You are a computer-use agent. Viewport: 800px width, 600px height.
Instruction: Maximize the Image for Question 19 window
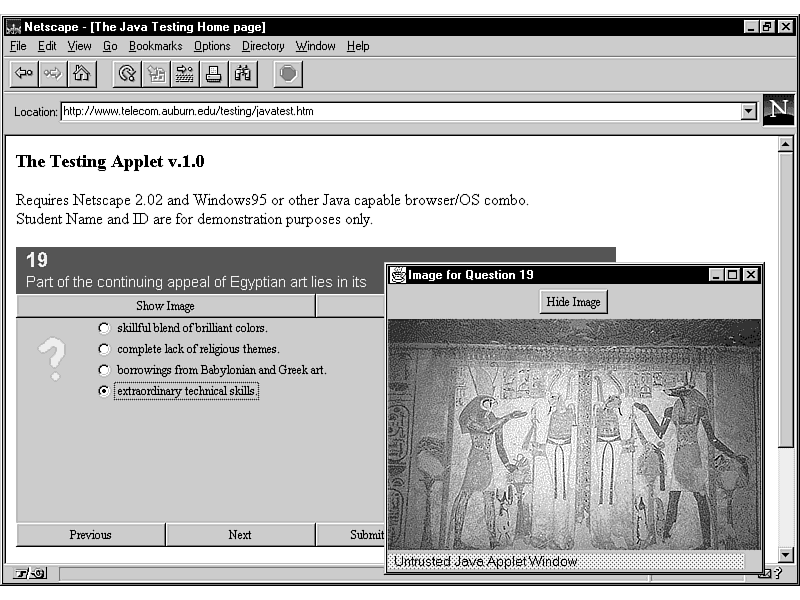(732, 275)
